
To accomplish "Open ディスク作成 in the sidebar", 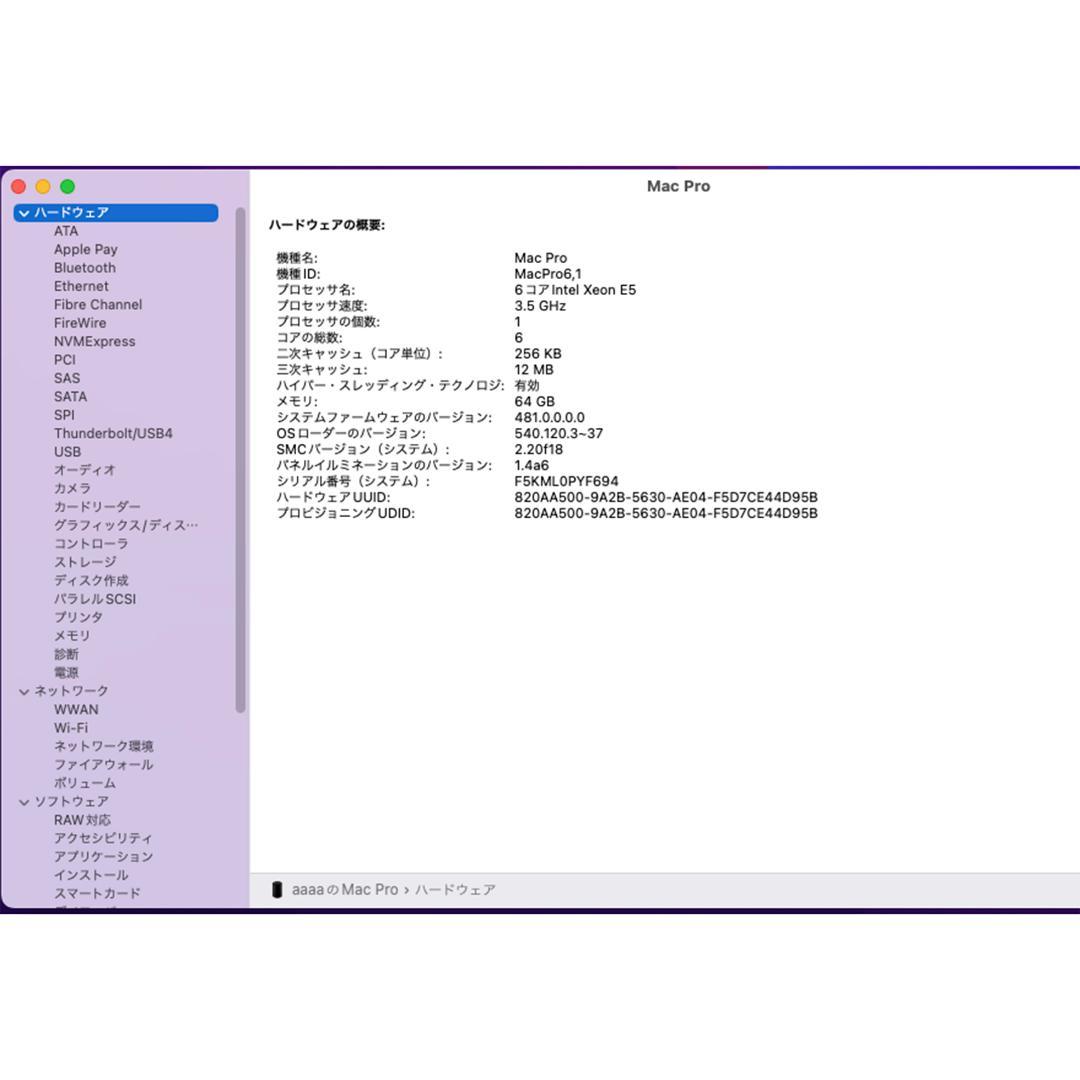I will [91, 581].
